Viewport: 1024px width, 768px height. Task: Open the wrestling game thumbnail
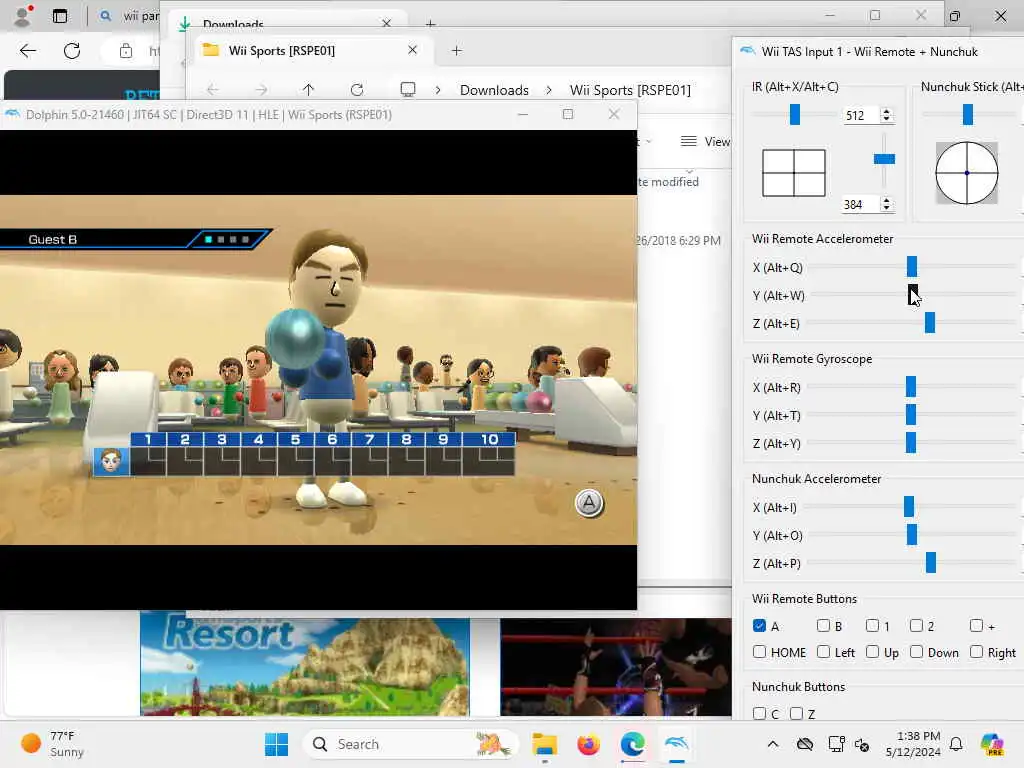[x=616, y=667]
